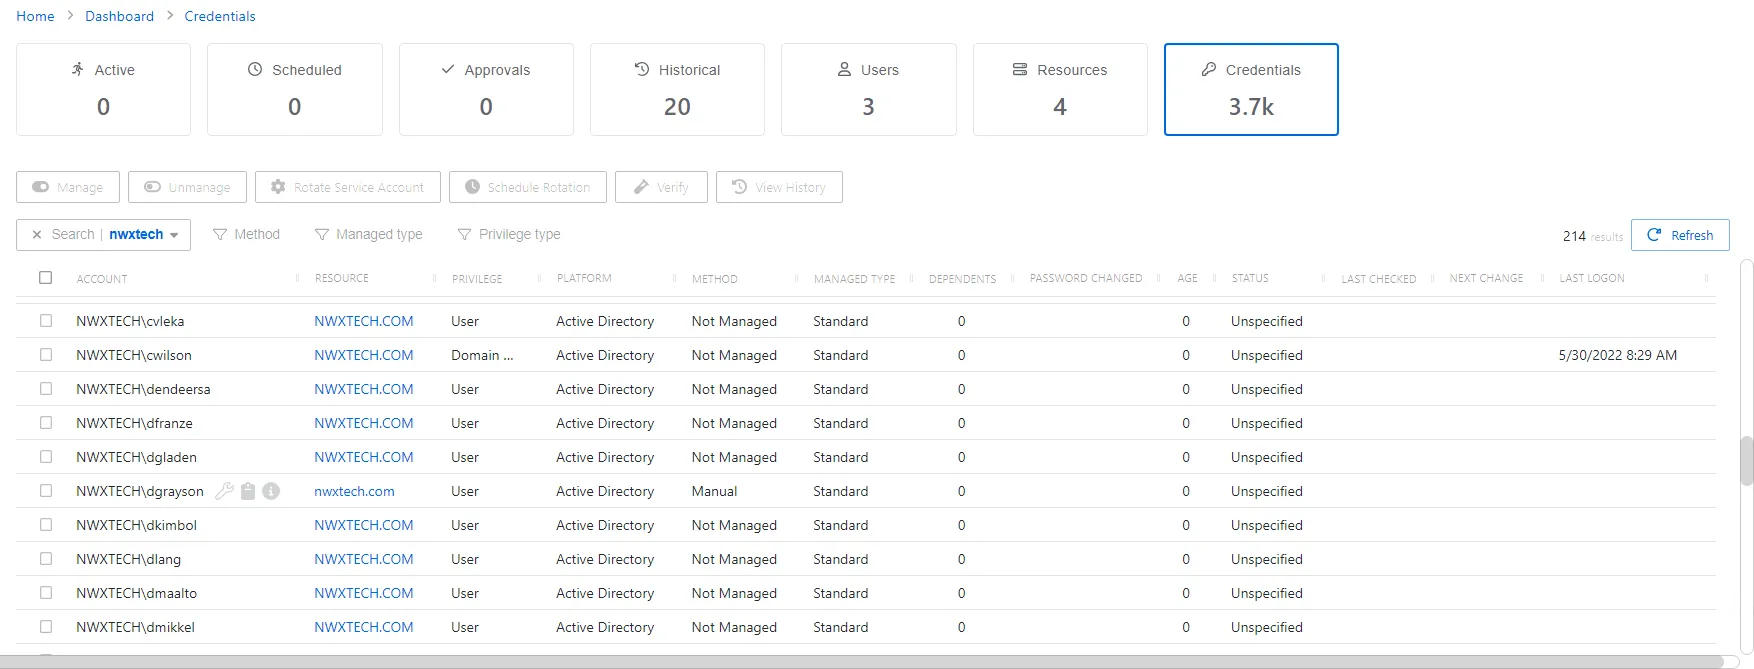Open the Historical tile
Screen dimensions: 1754x669
[677, 89]
